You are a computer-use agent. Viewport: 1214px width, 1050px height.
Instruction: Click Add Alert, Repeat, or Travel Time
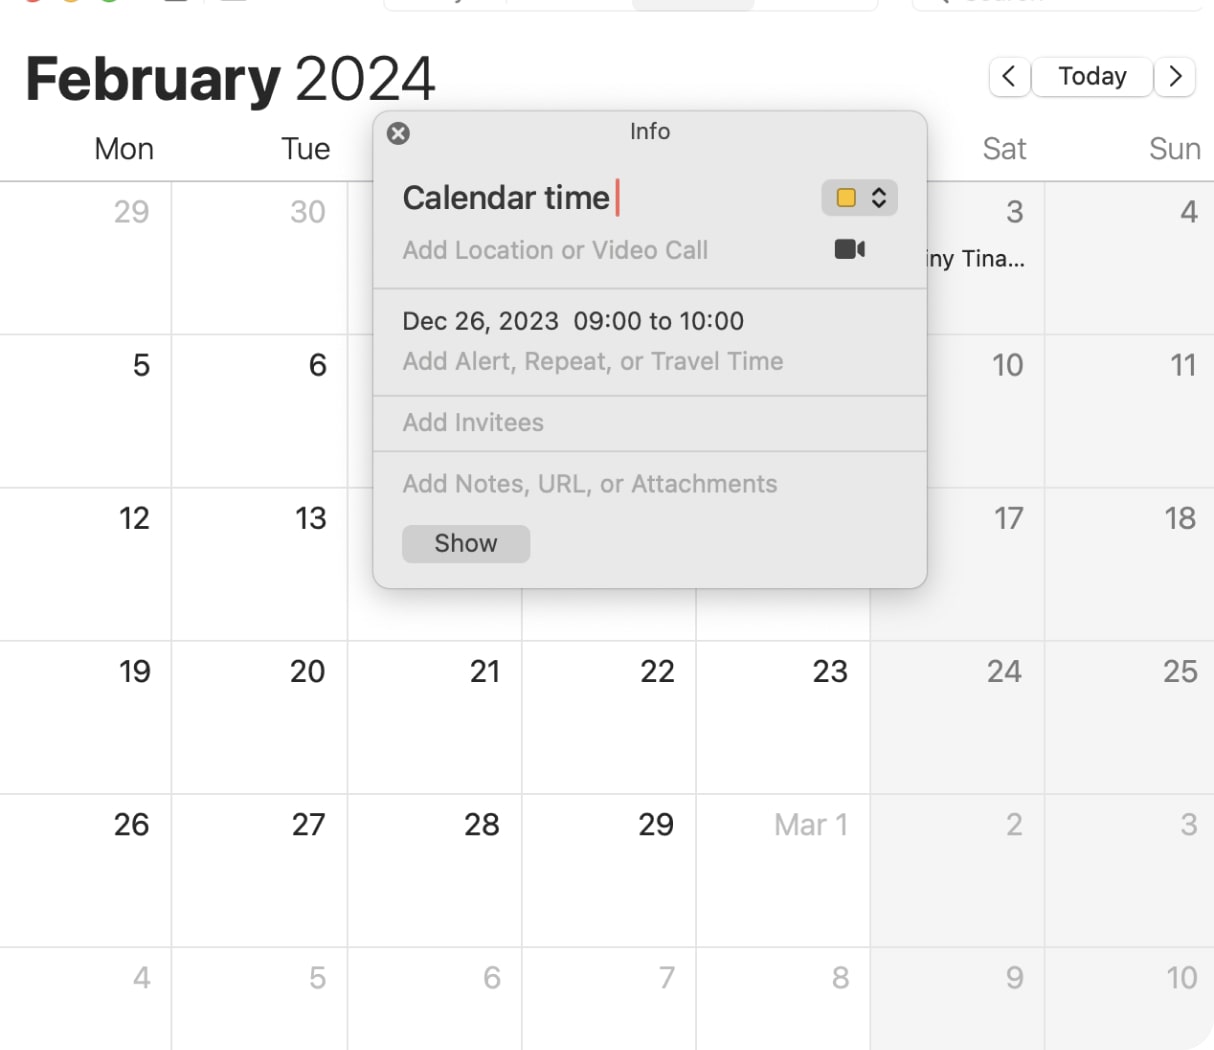(x=592, y=361)
